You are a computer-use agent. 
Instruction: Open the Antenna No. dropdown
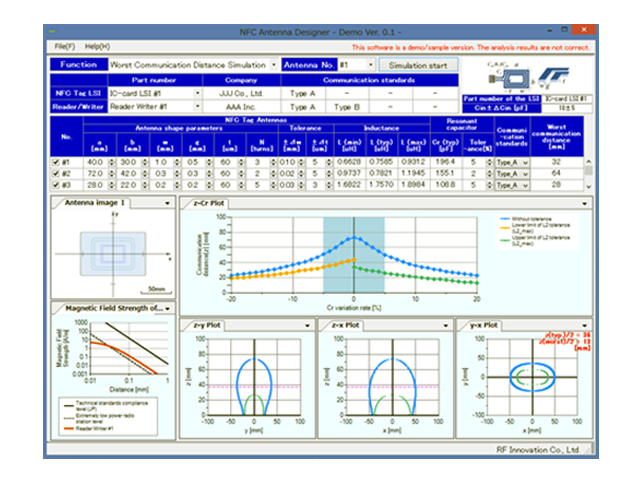(371, 65)
